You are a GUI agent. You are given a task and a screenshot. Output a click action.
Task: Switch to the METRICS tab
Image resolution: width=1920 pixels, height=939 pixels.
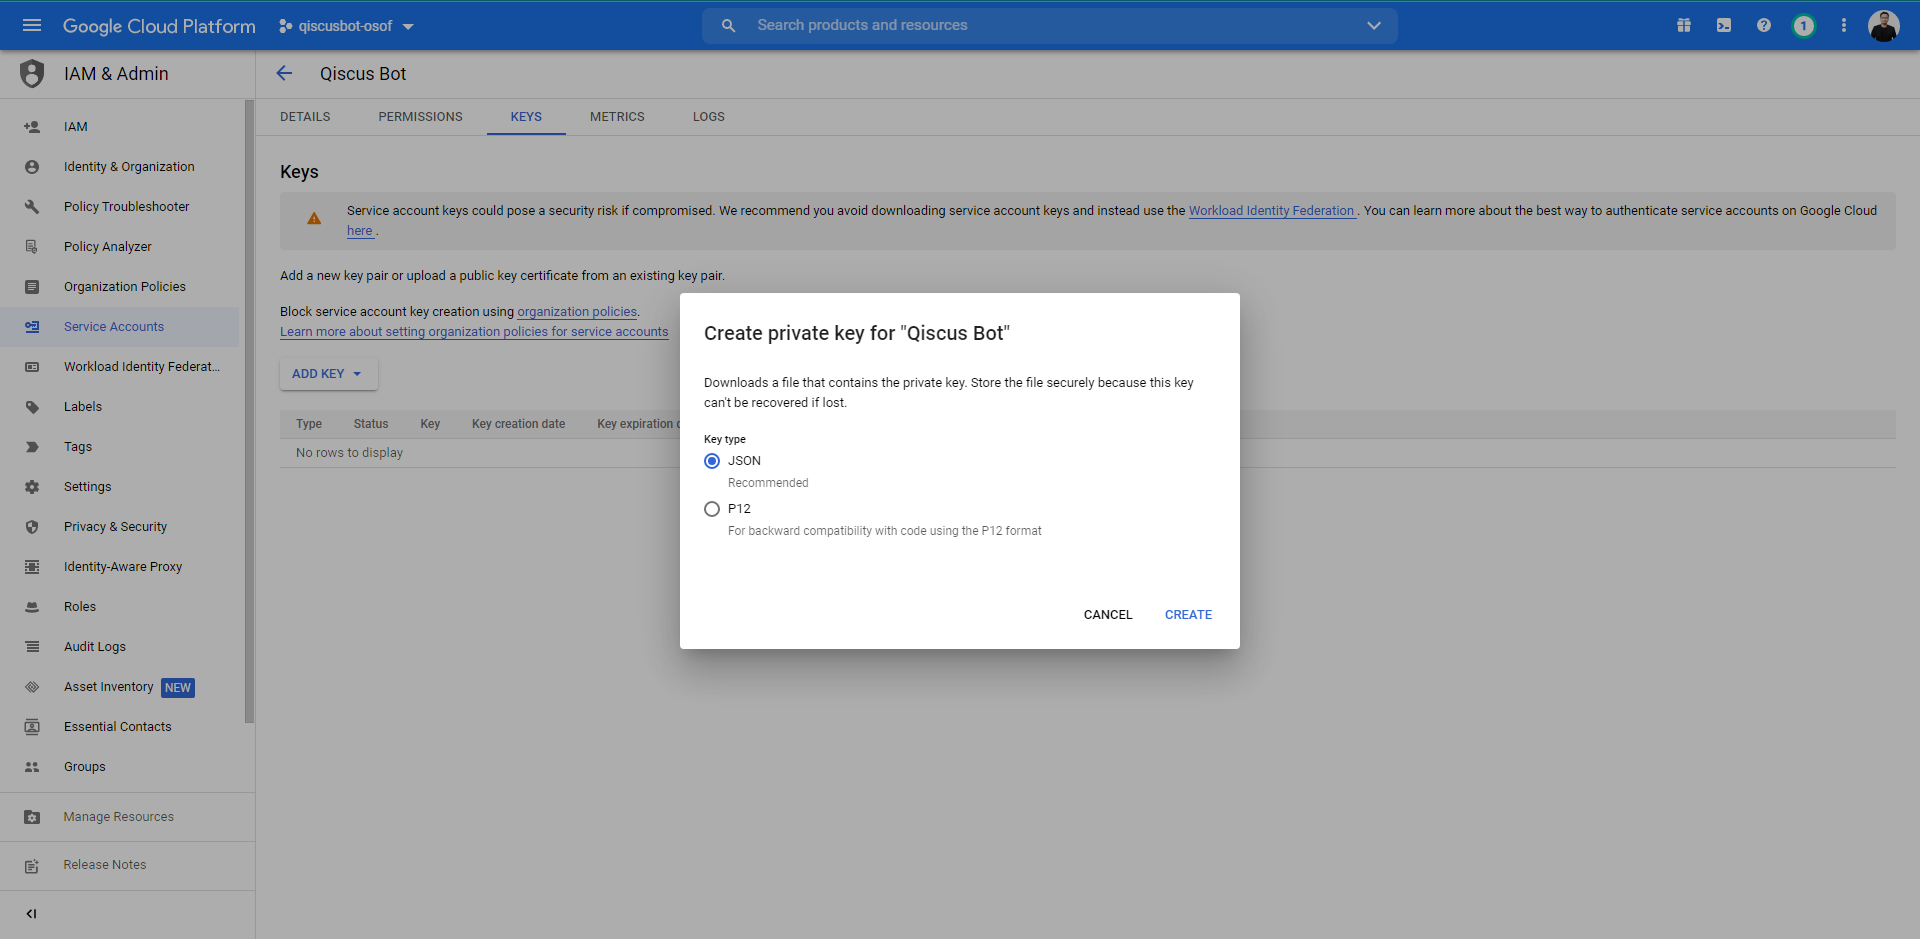(x=617, y=117)
